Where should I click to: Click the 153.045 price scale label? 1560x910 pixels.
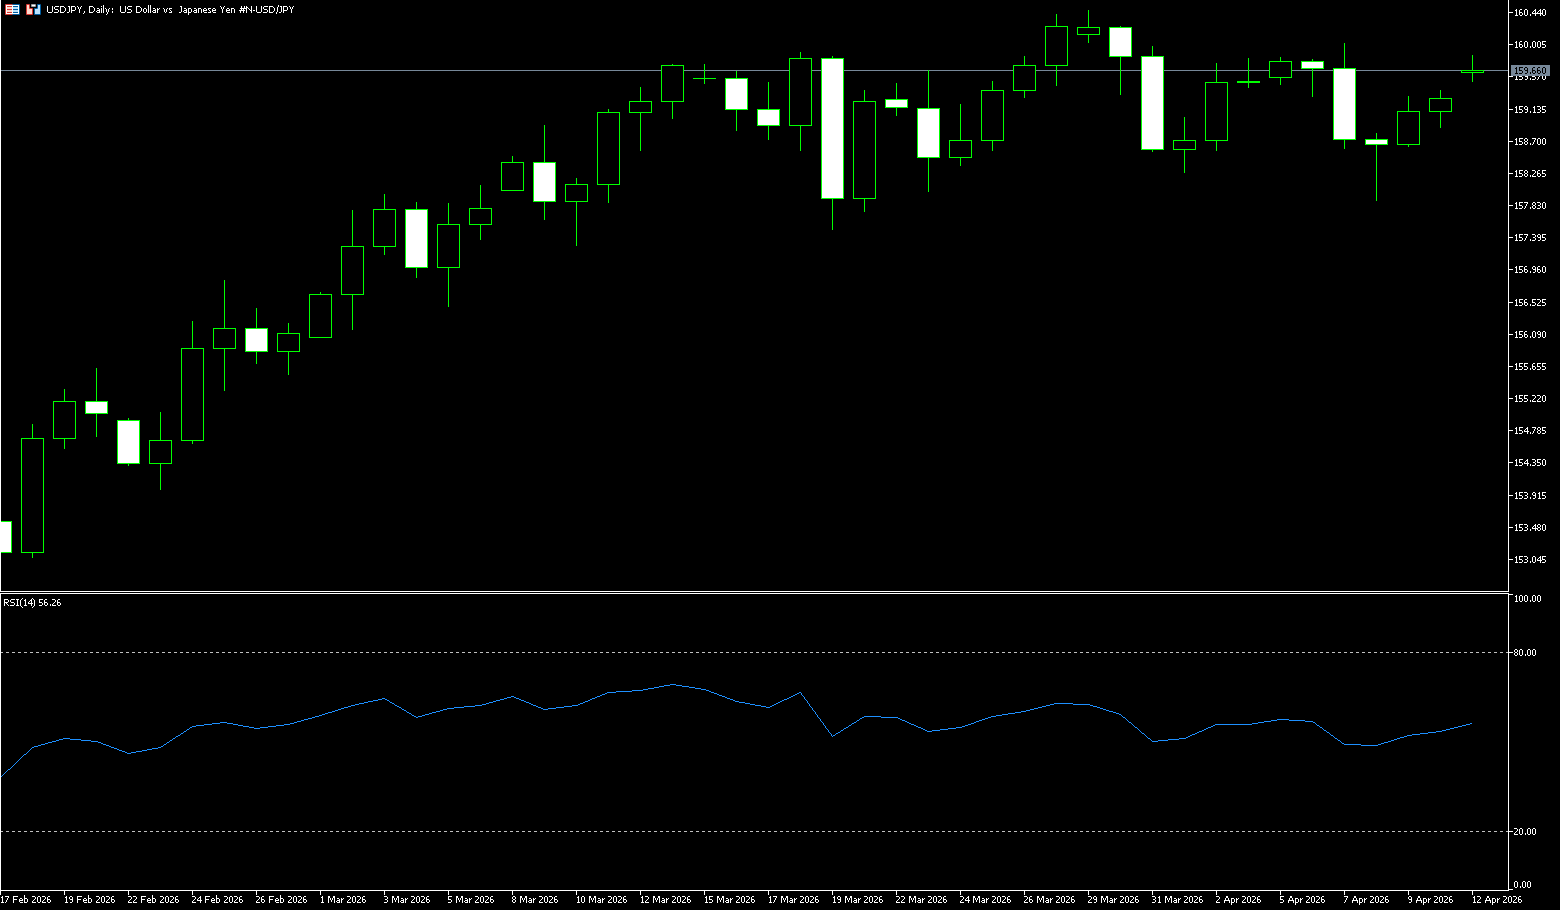1530,560
